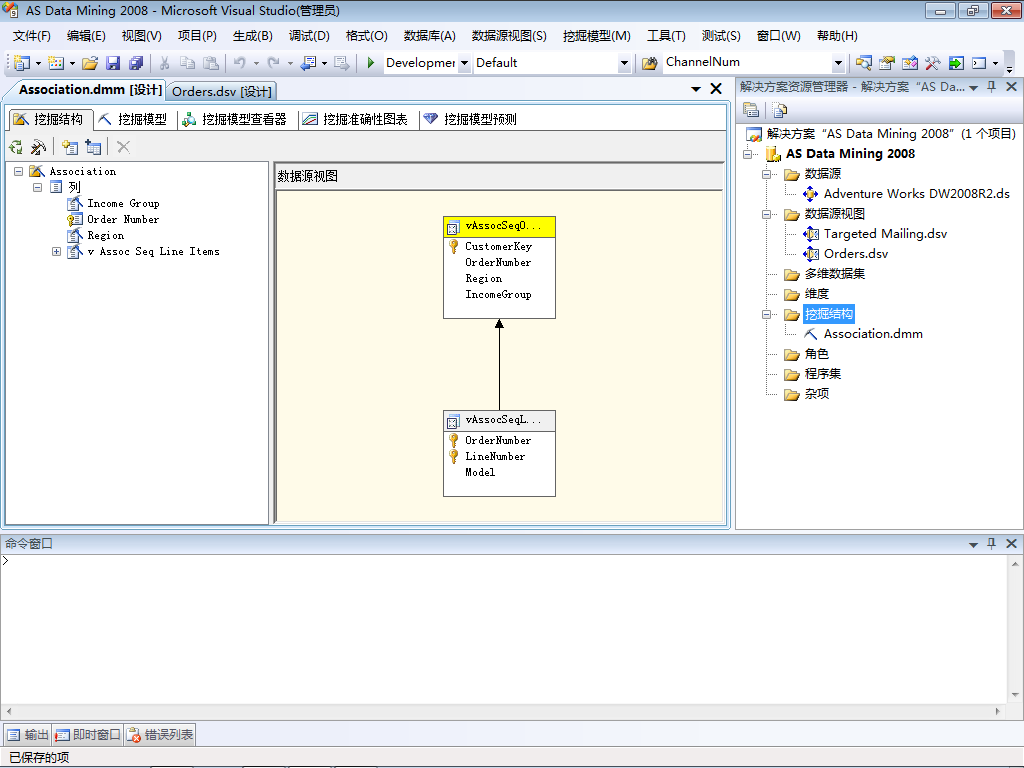The width and height of the screenshot is (1024, 768).
Task: Open the Development configuration dropdown
Action: 464,63
